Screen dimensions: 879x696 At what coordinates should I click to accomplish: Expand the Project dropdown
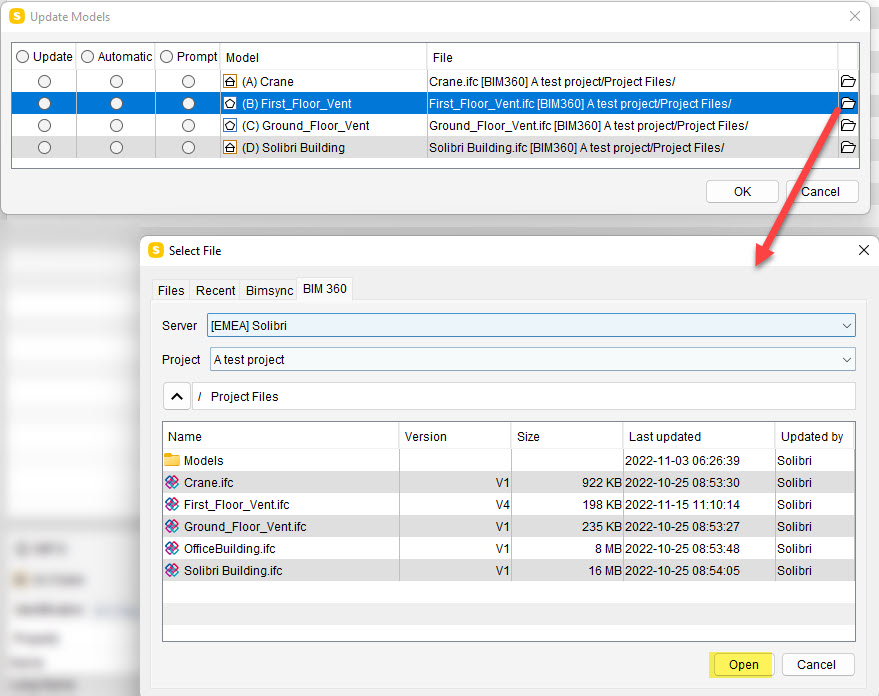click(x=847, y=360)
